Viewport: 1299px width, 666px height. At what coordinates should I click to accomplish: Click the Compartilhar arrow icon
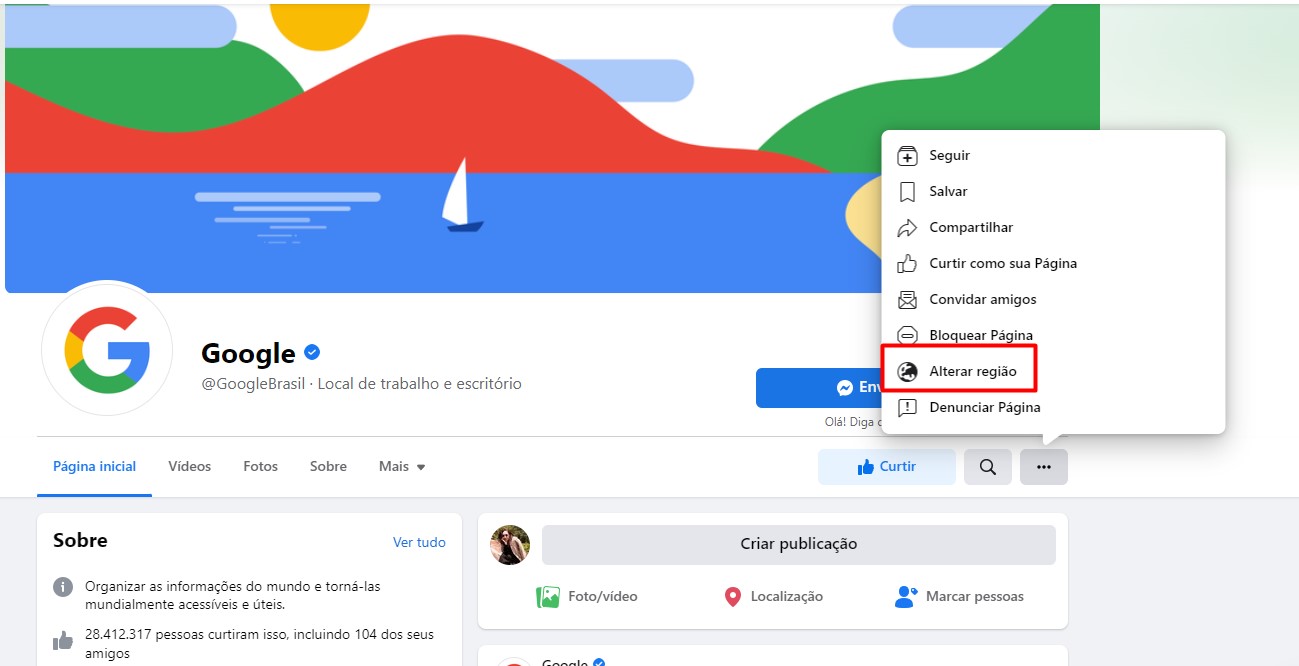tap(907, 228)
